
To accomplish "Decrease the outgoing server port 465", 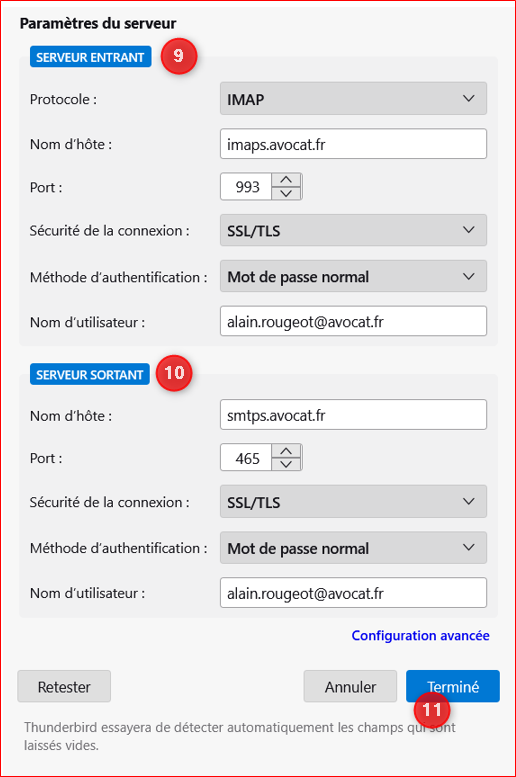I will pyautogui.click(x=286, y=464).
